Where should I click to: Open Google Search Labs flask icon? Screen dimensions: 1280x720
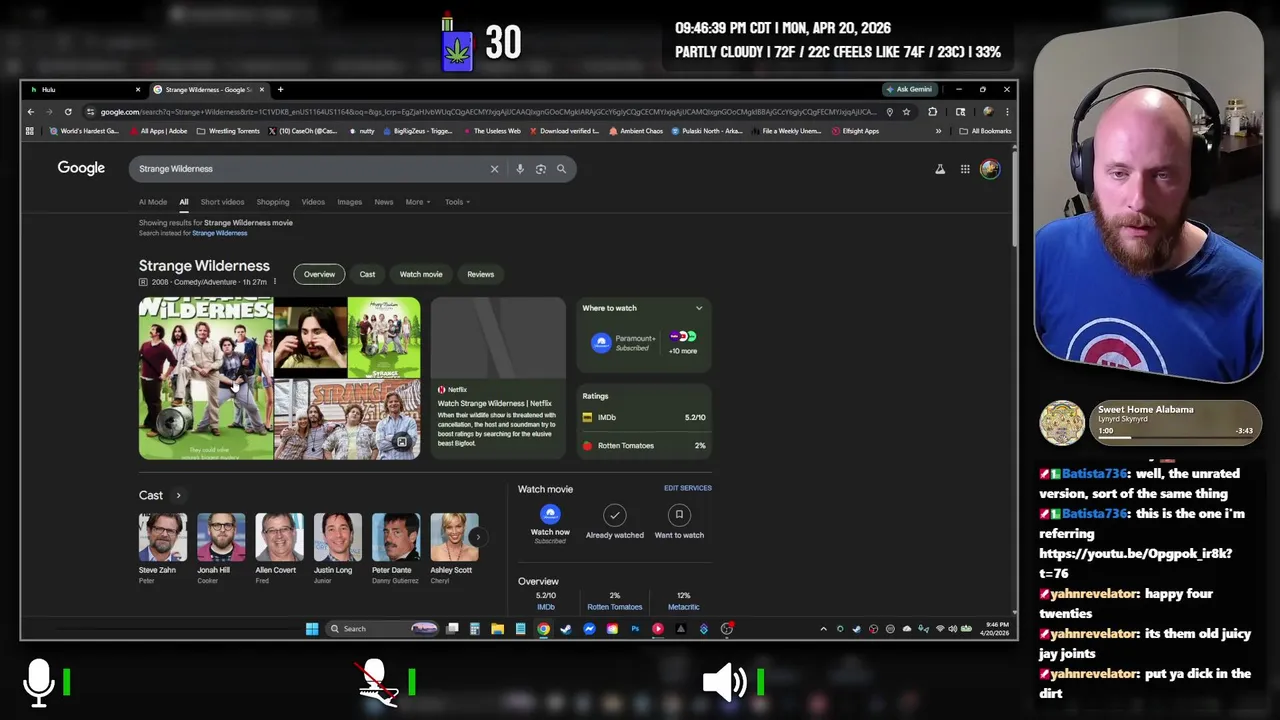(940, 169)
